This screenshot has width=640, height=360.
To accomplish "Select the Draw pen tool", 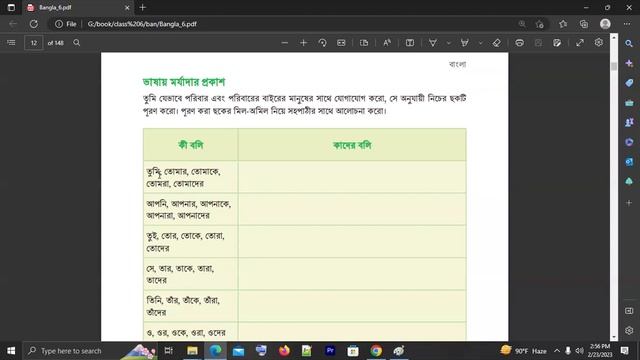I will click(433, 43).
